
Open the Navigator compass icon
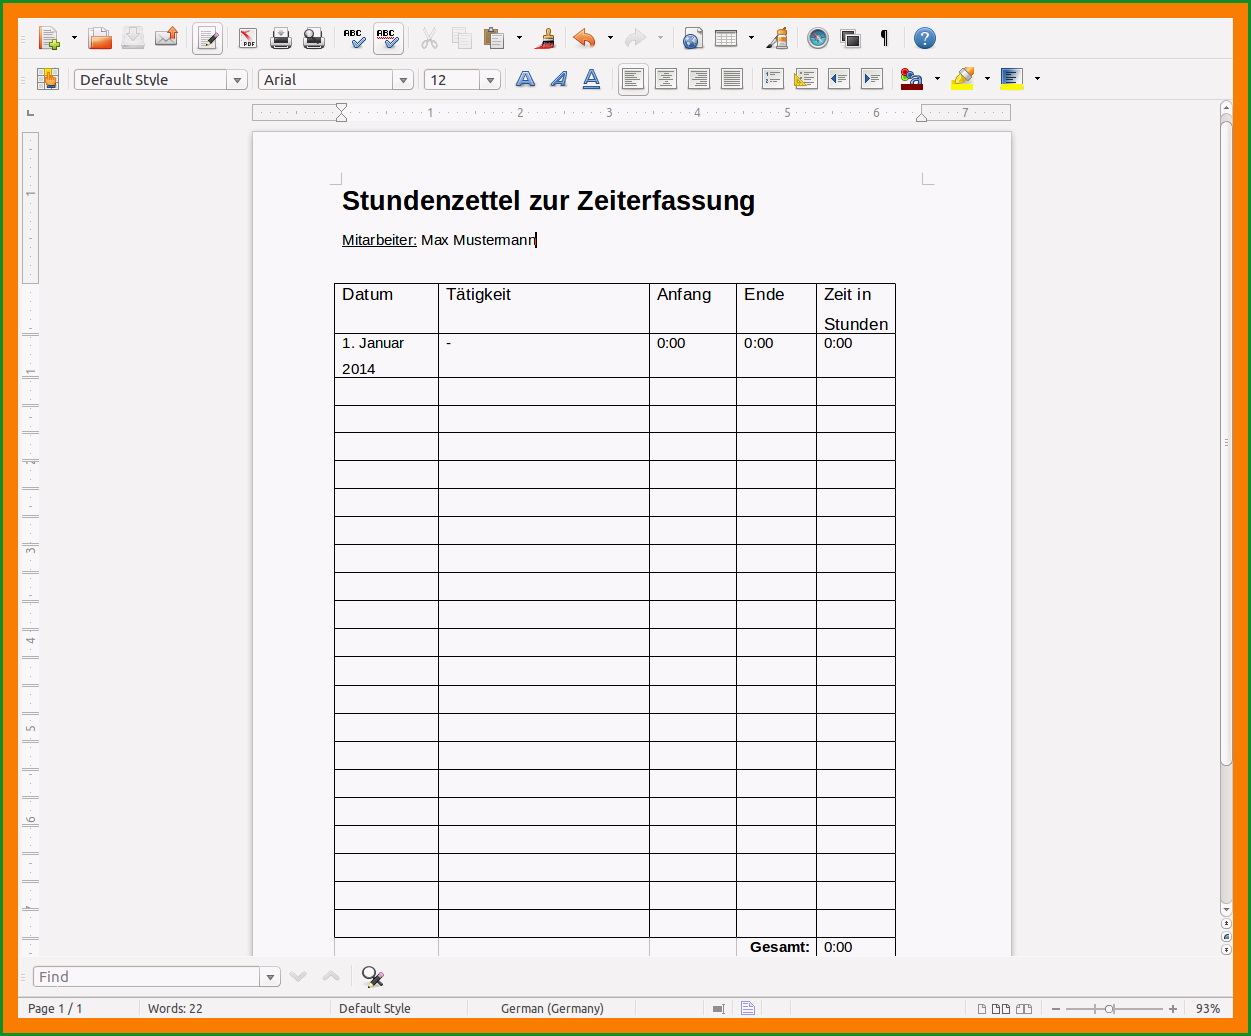(x=818, y=39)
